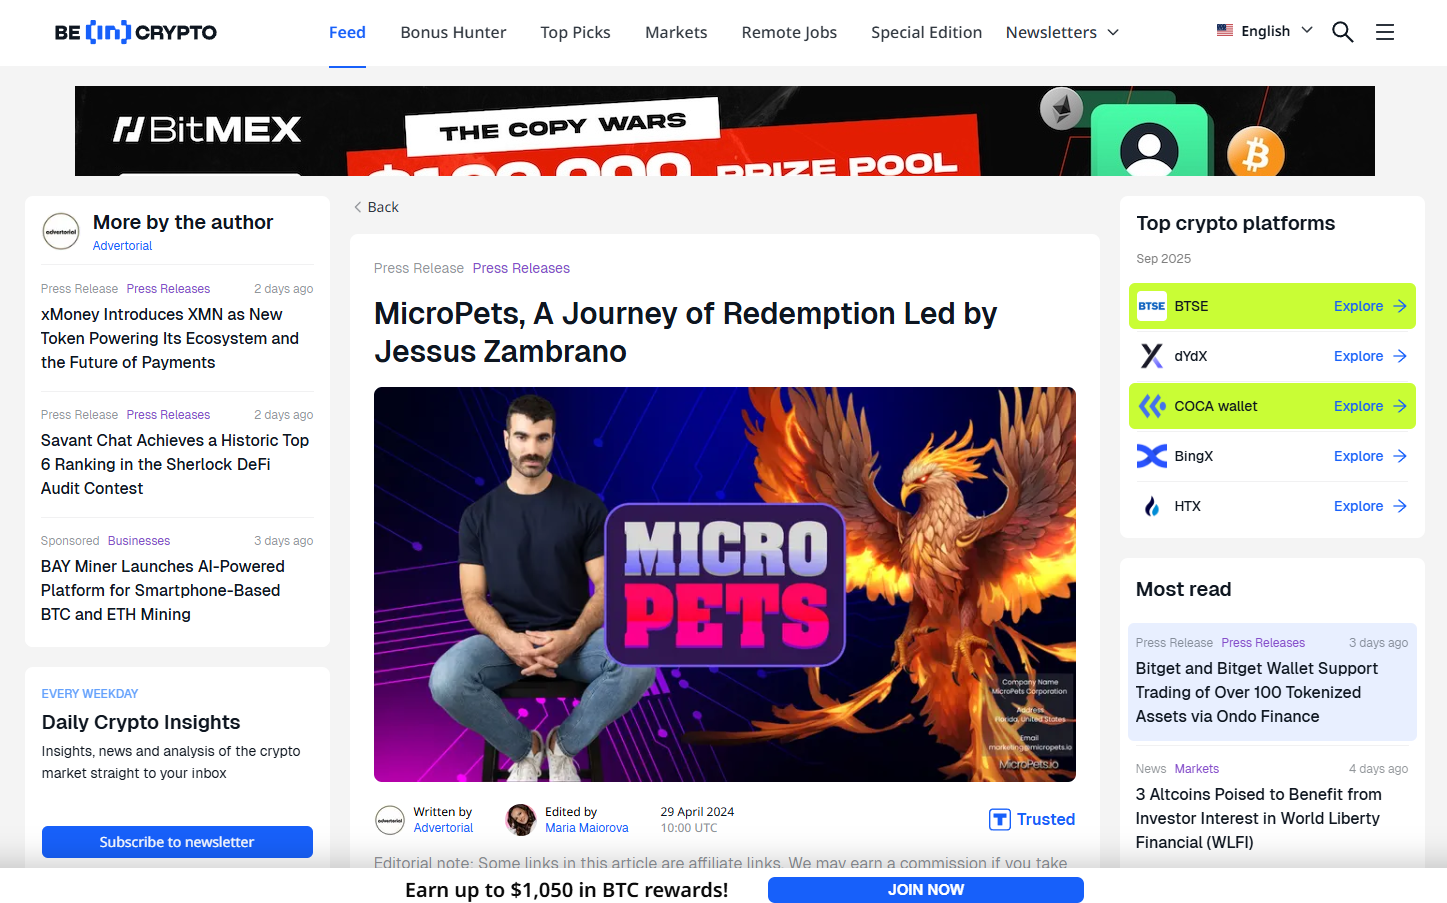Open the hamburger menu icon
The height and width of the screenshot is (903, 1447).
1384,32
